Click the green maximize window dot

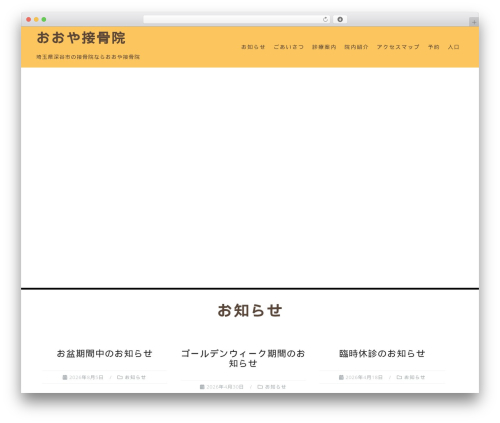coord(44,20)
